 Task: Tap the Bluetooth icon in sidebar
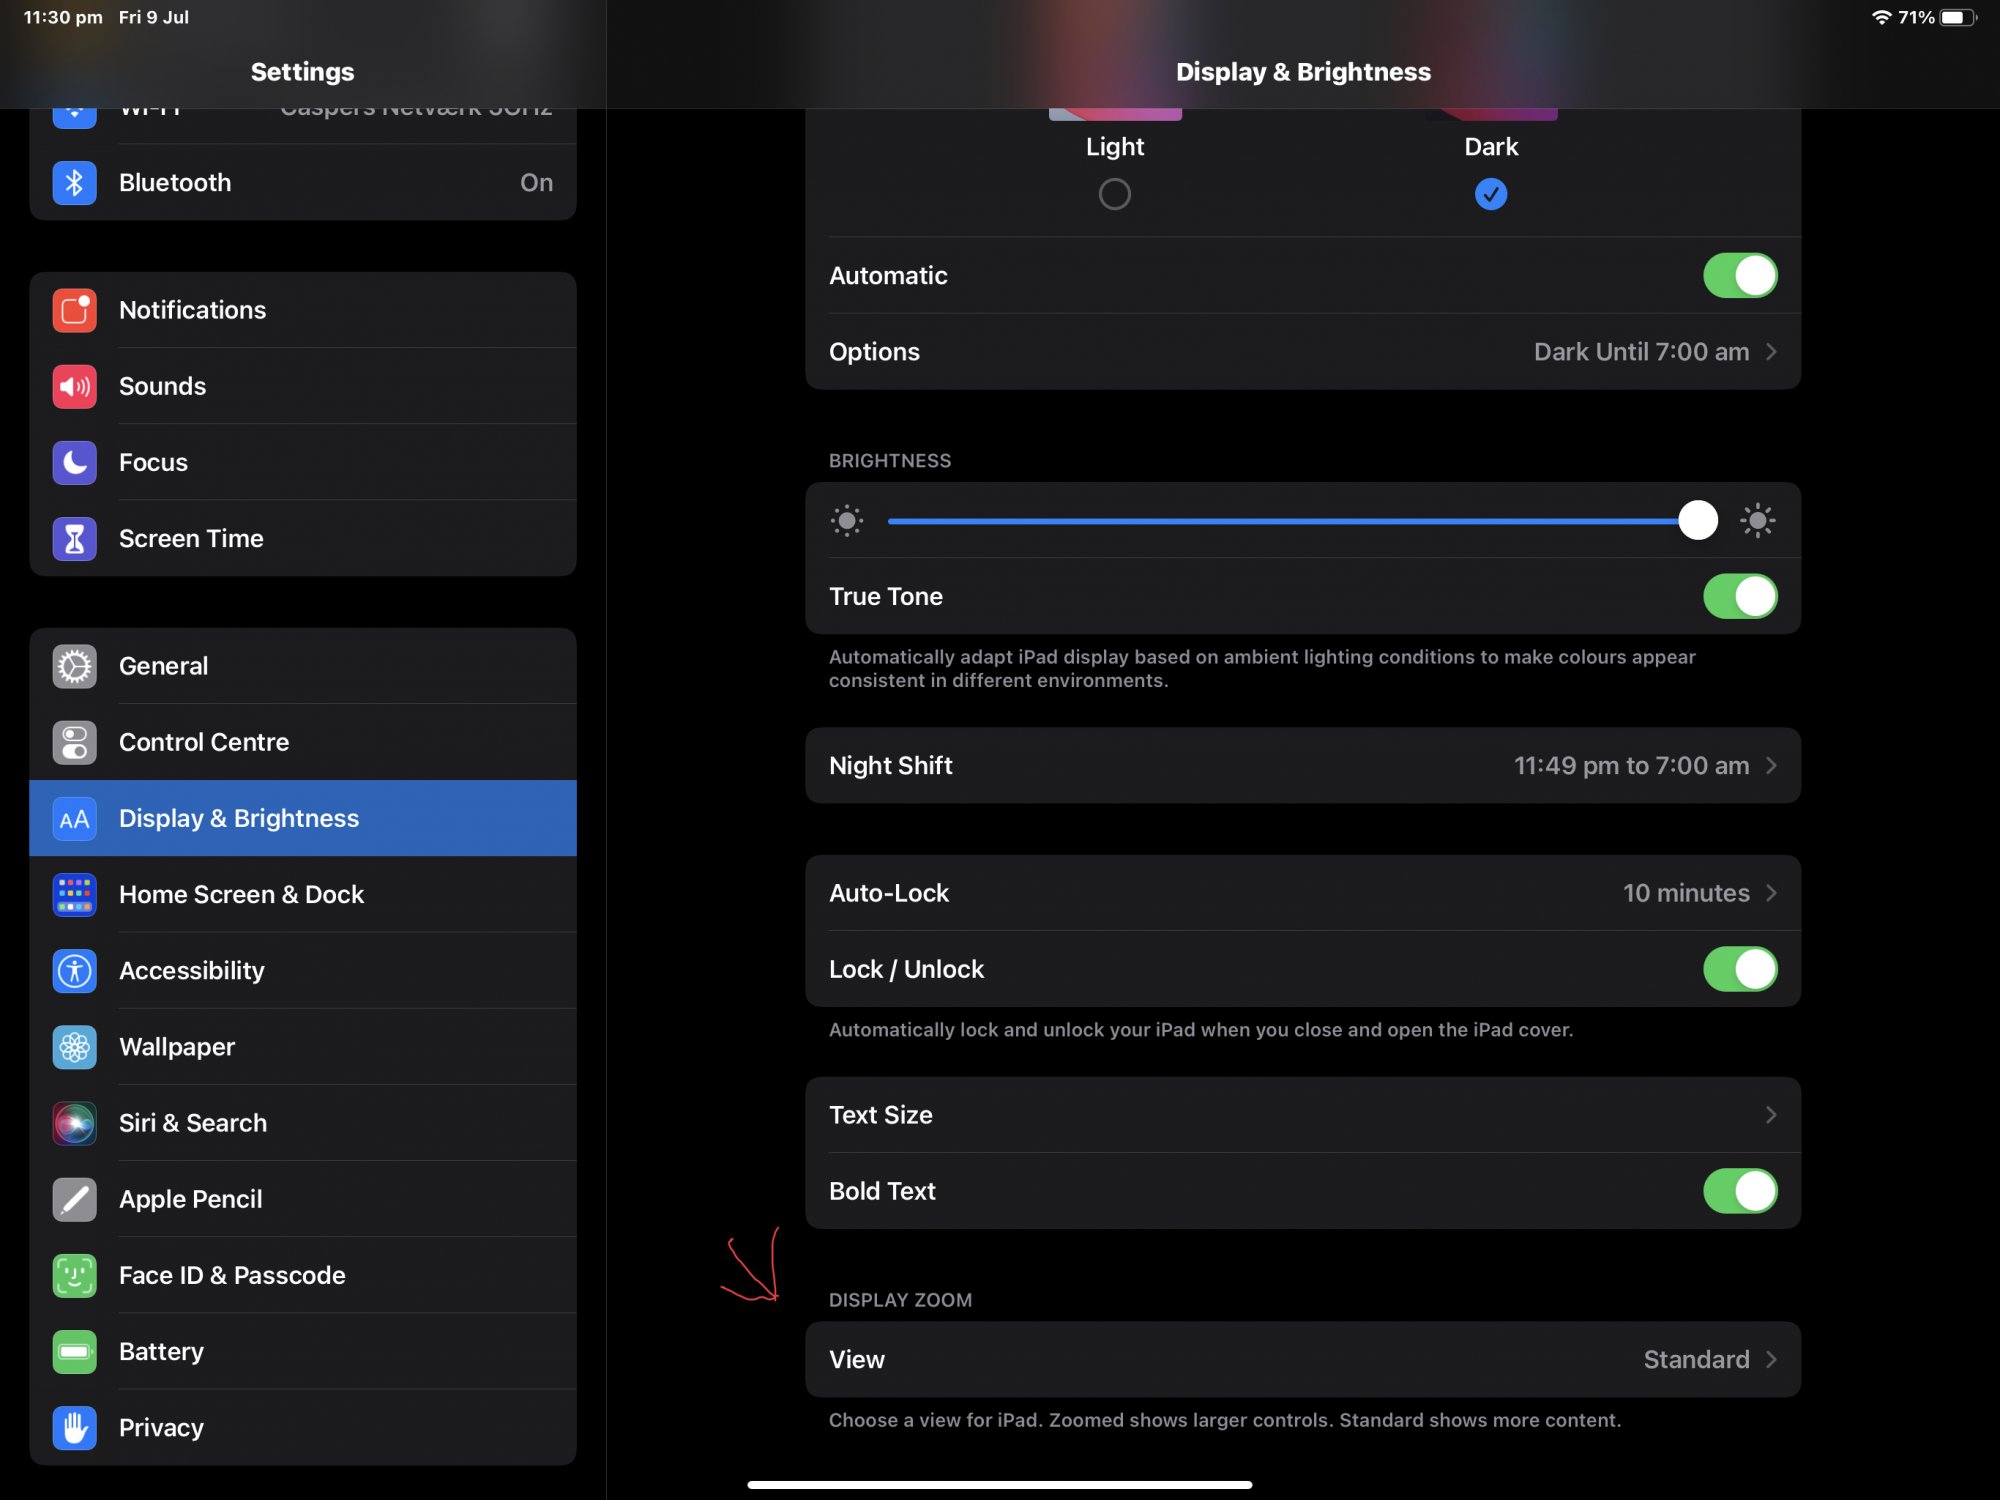point(74,183)
